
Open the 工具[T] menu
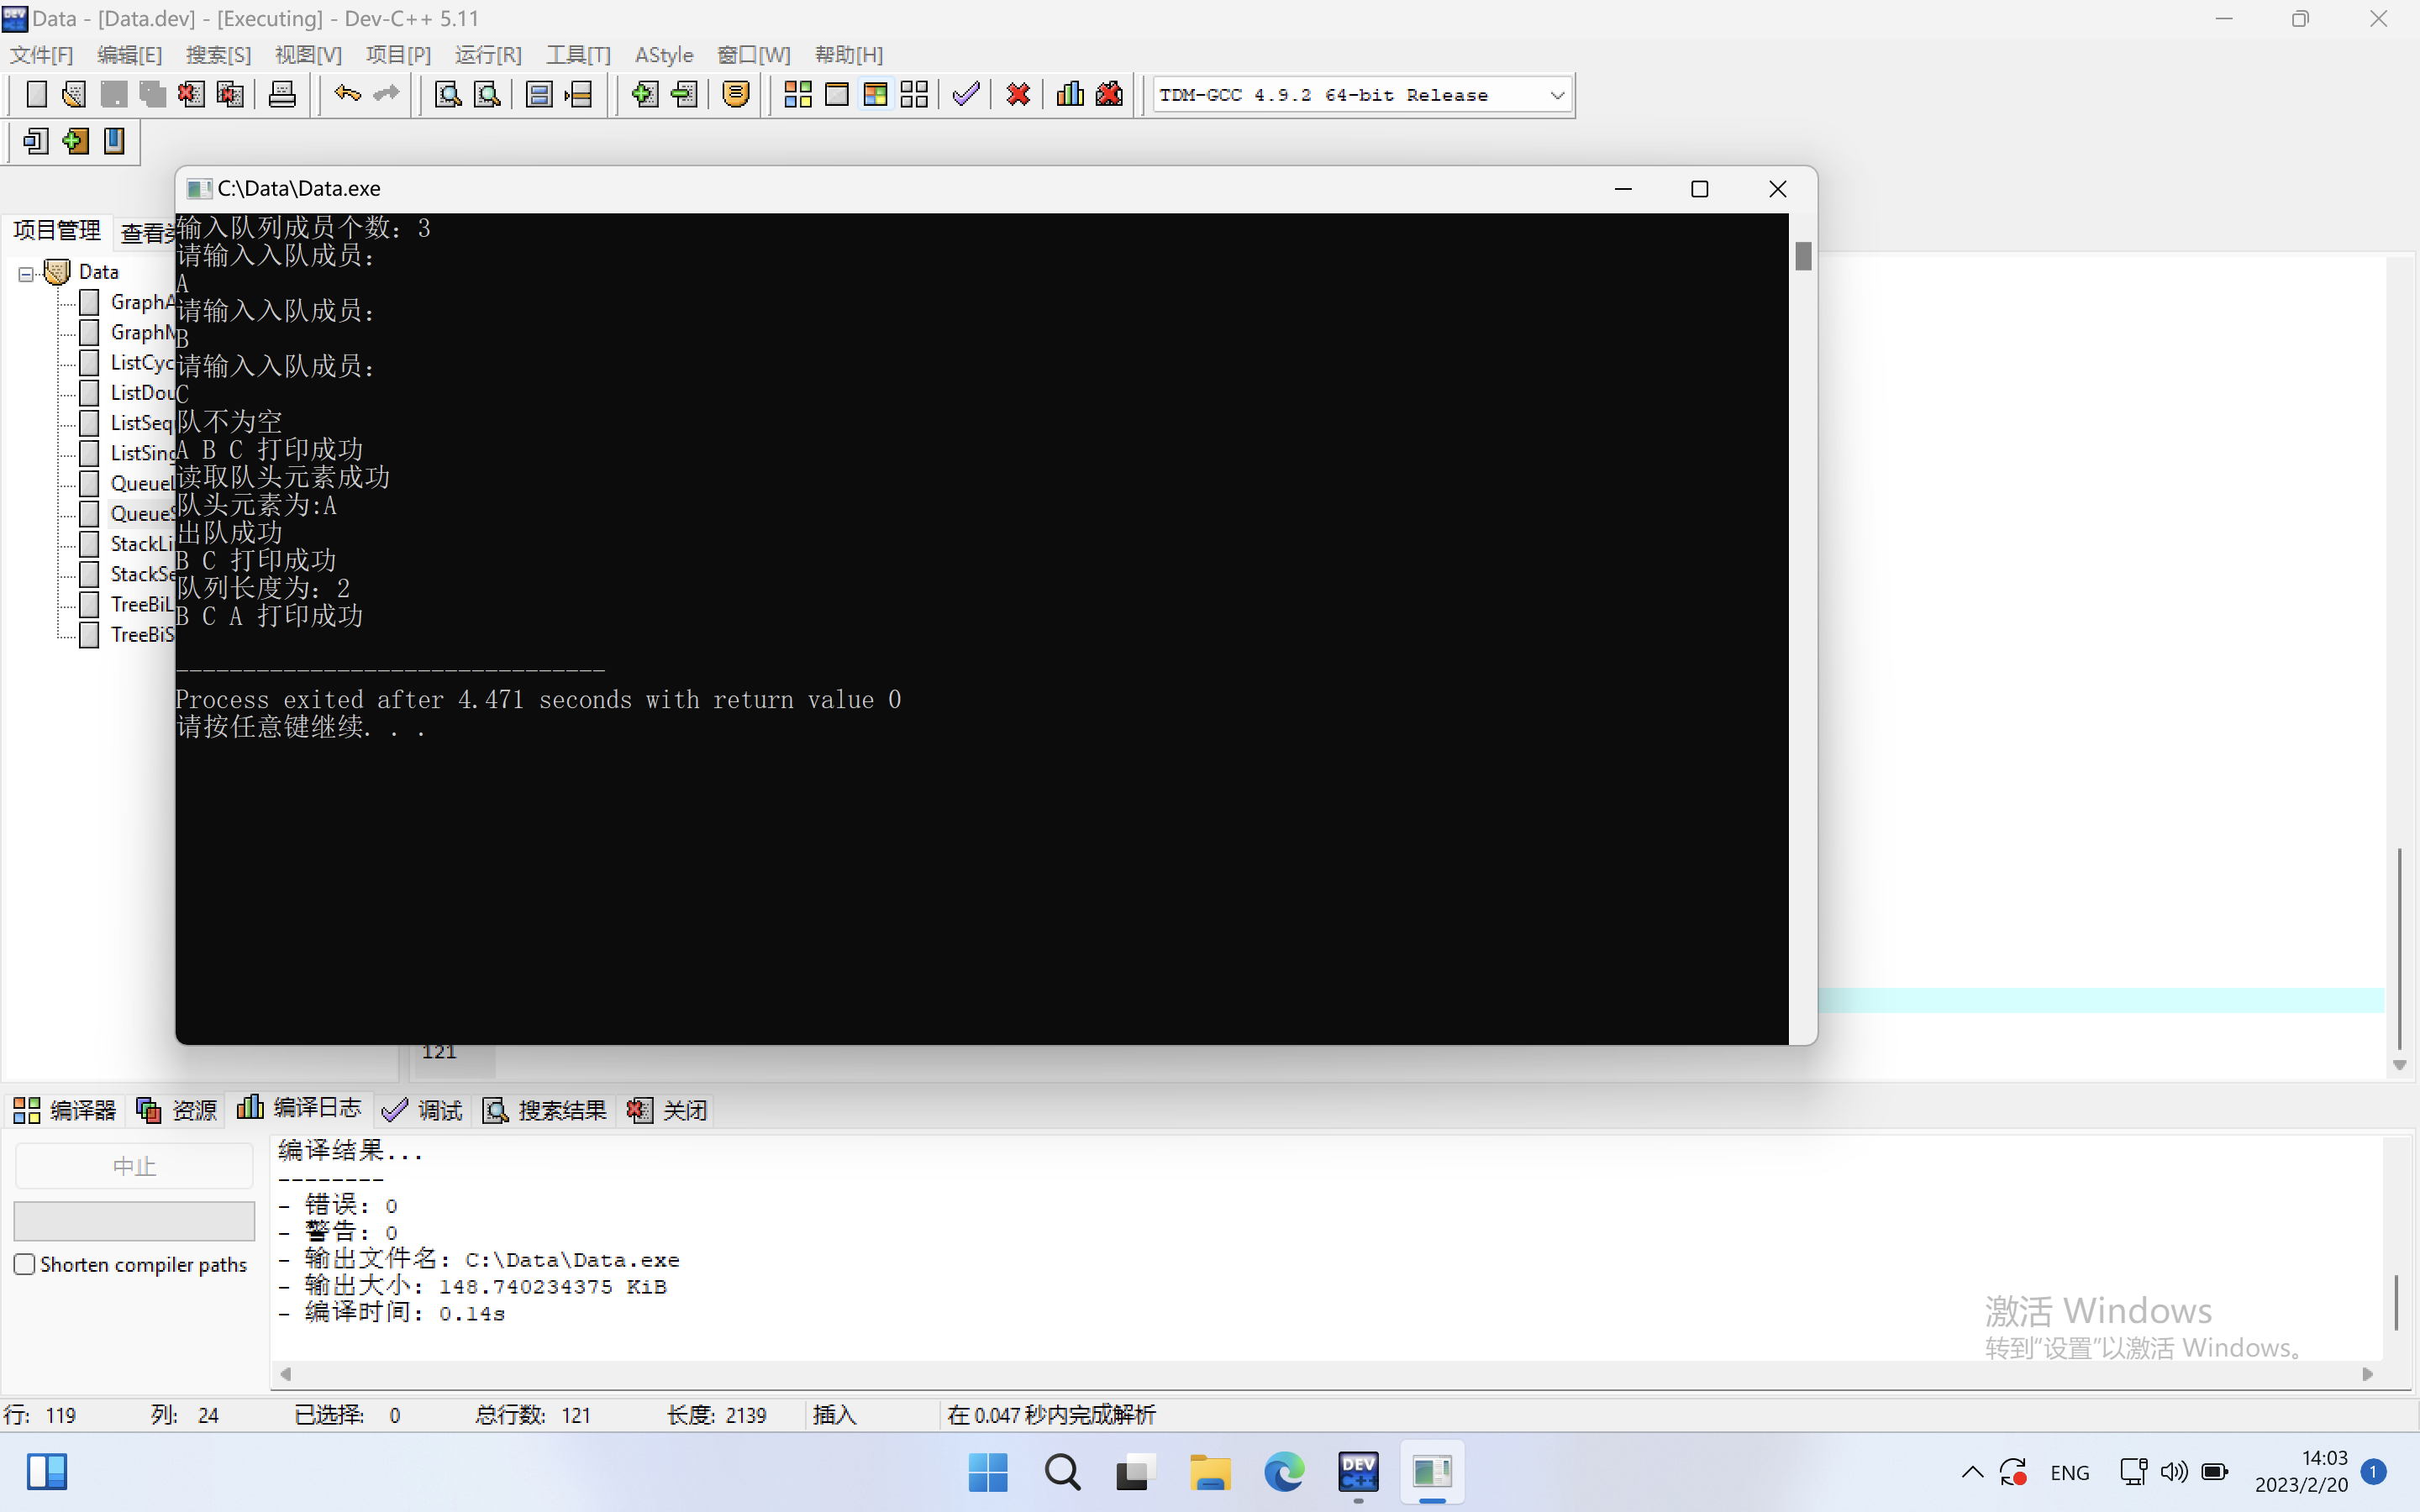(x=577, y=55)
